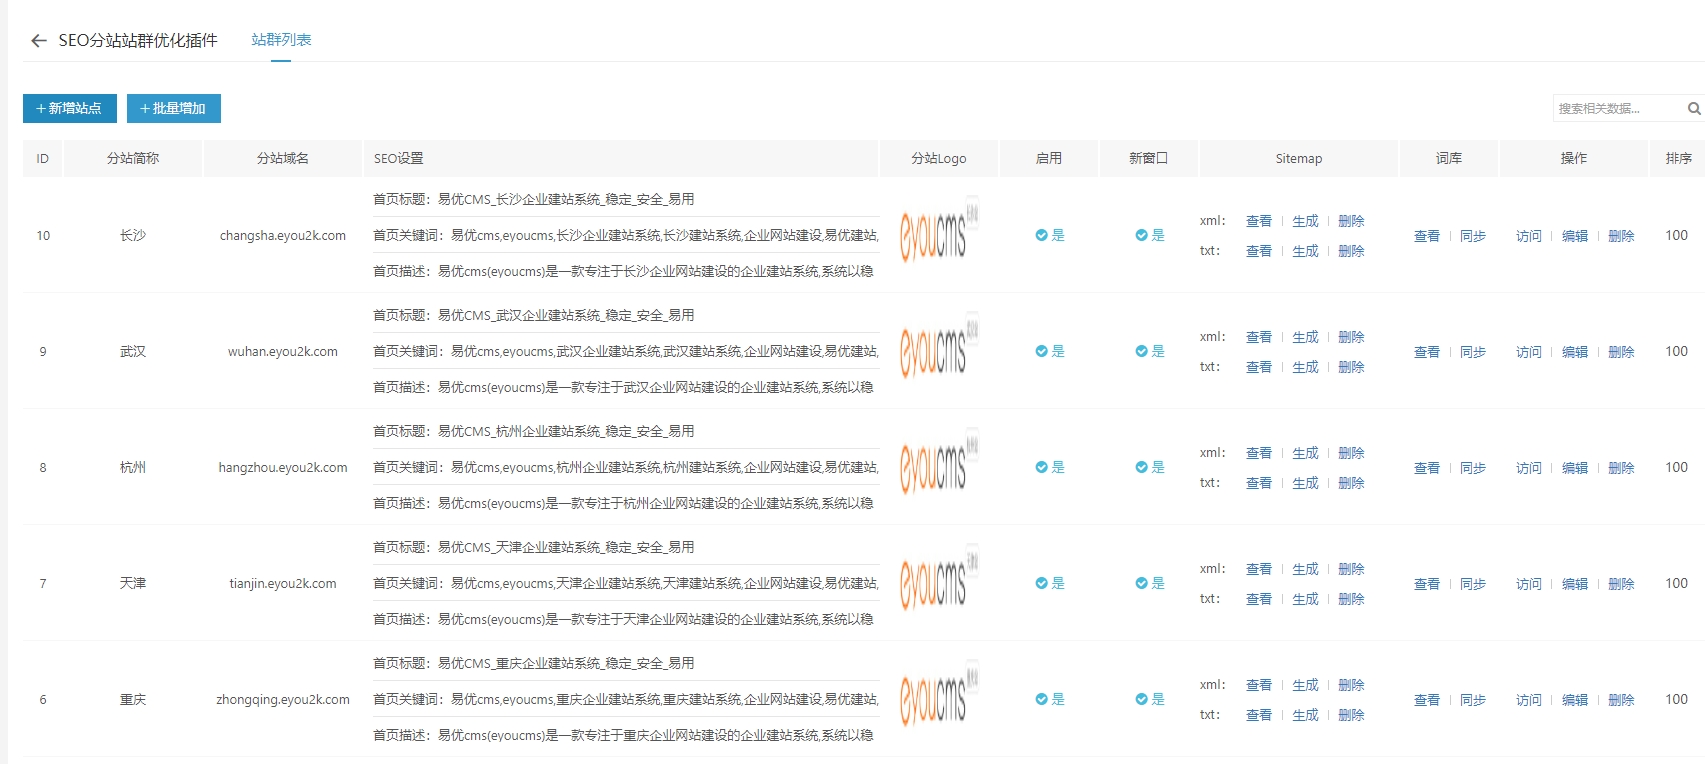The width and height of the screenshot is (1705, 764).
Task: Delete xml sitemap for 杭州 site
Action: (x=1351, y=453)
